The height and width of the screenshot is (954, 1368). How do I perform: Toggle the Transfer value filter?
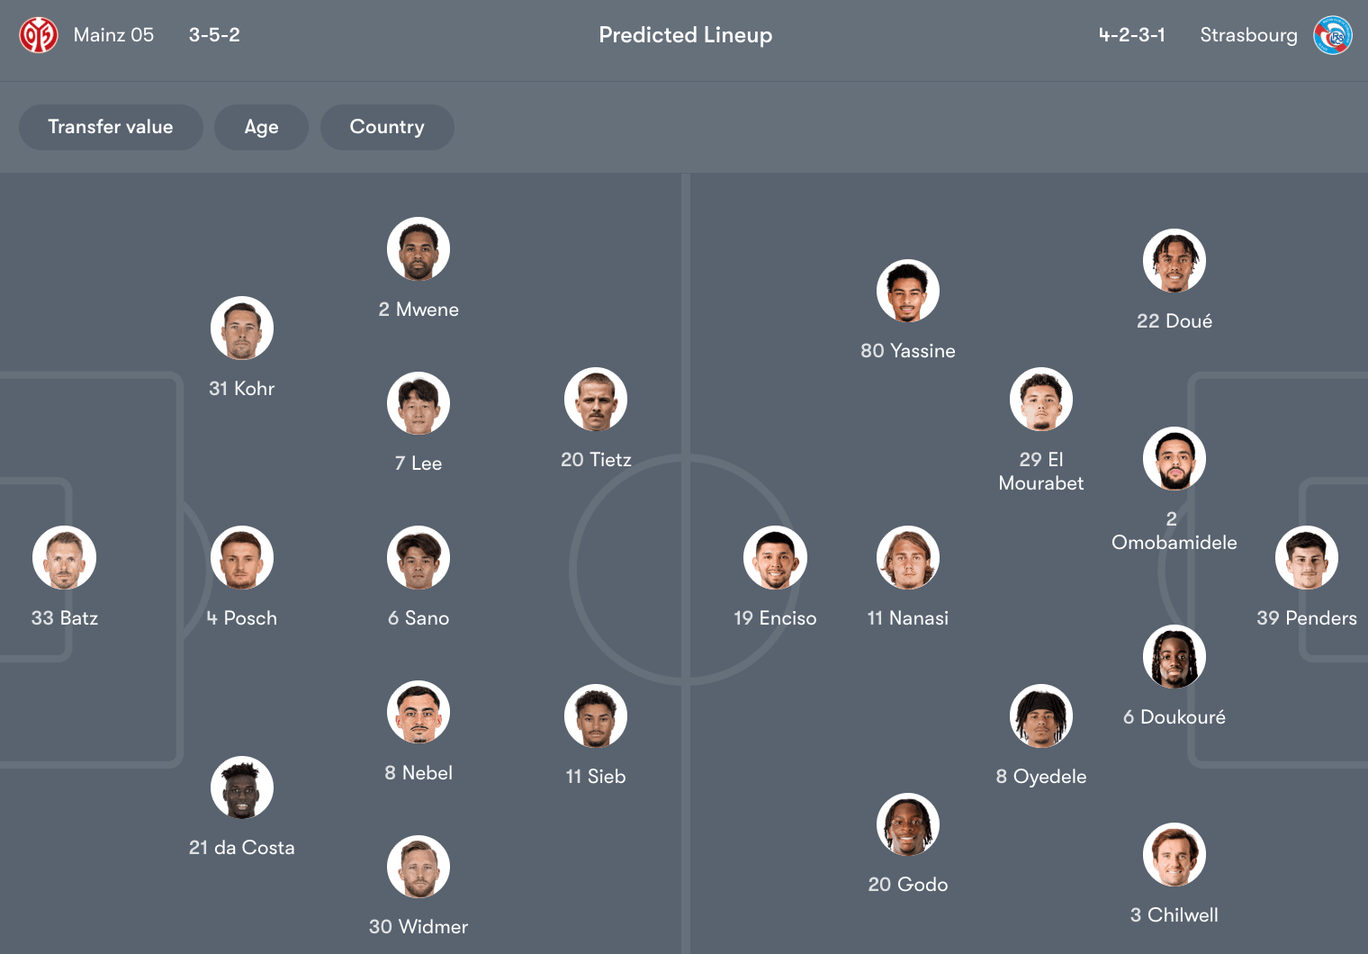(110, 127)
